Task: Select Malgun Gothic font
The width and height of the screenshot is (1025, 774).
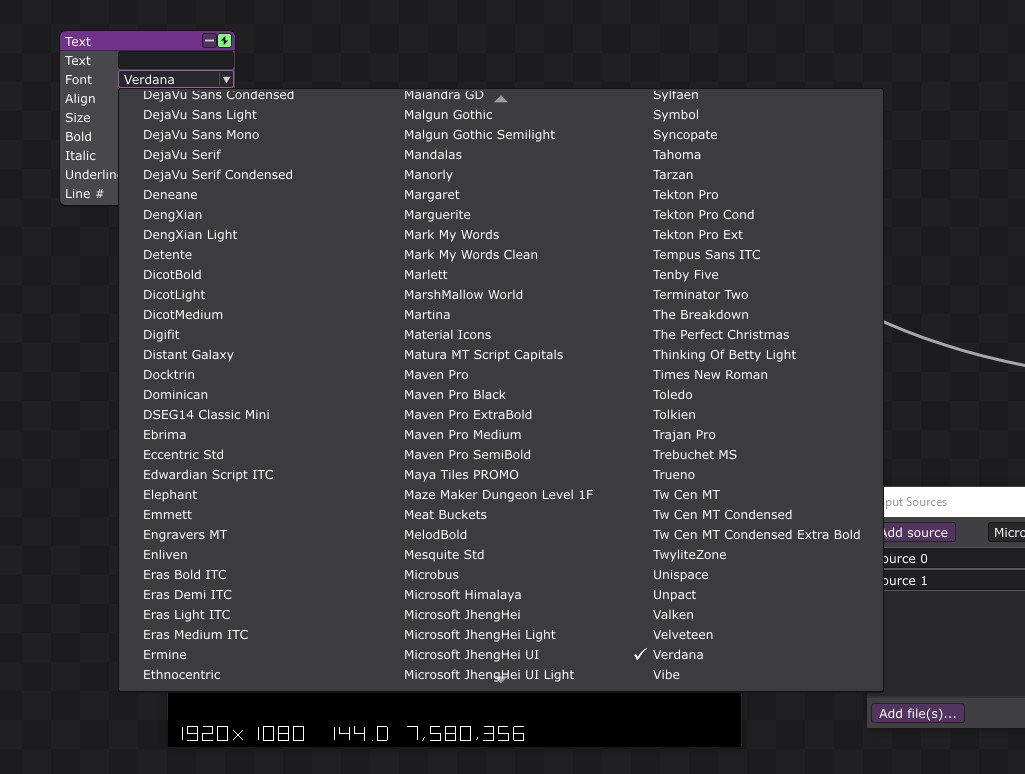Action: point(448,114)
